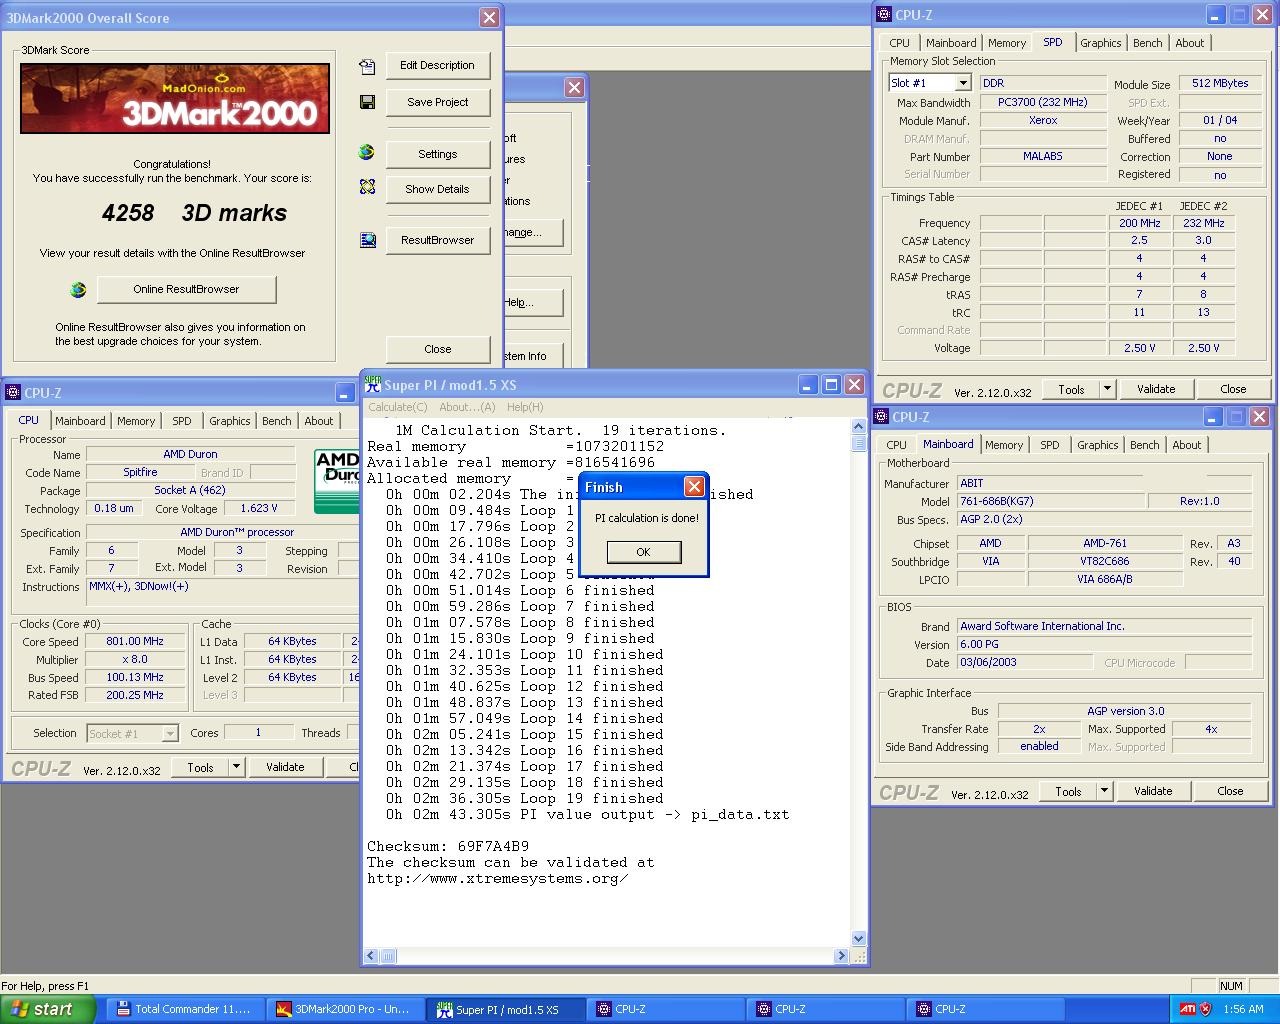Screen dimensions: 1280x1024
Task: Open the Memory Slot #1 dropdown
Action: 962,83
